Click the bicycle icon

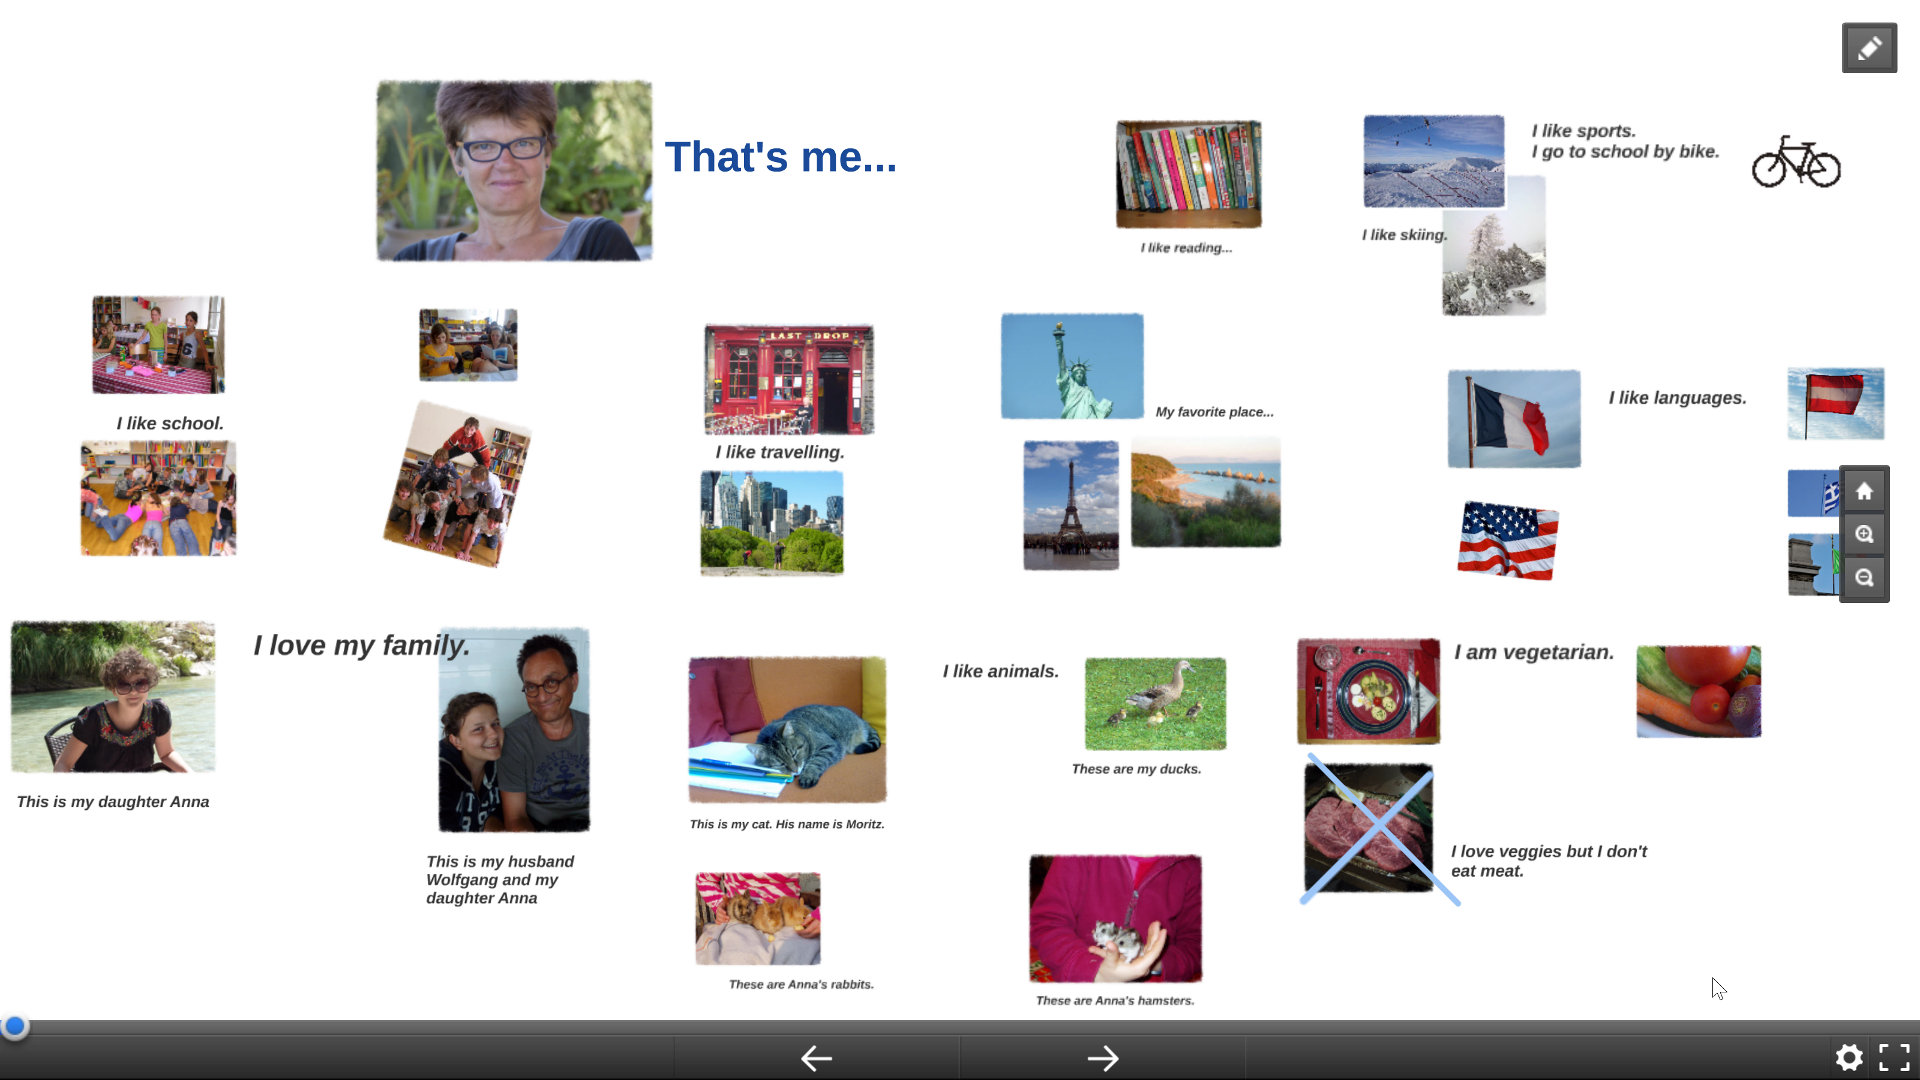coord(1796,162)
